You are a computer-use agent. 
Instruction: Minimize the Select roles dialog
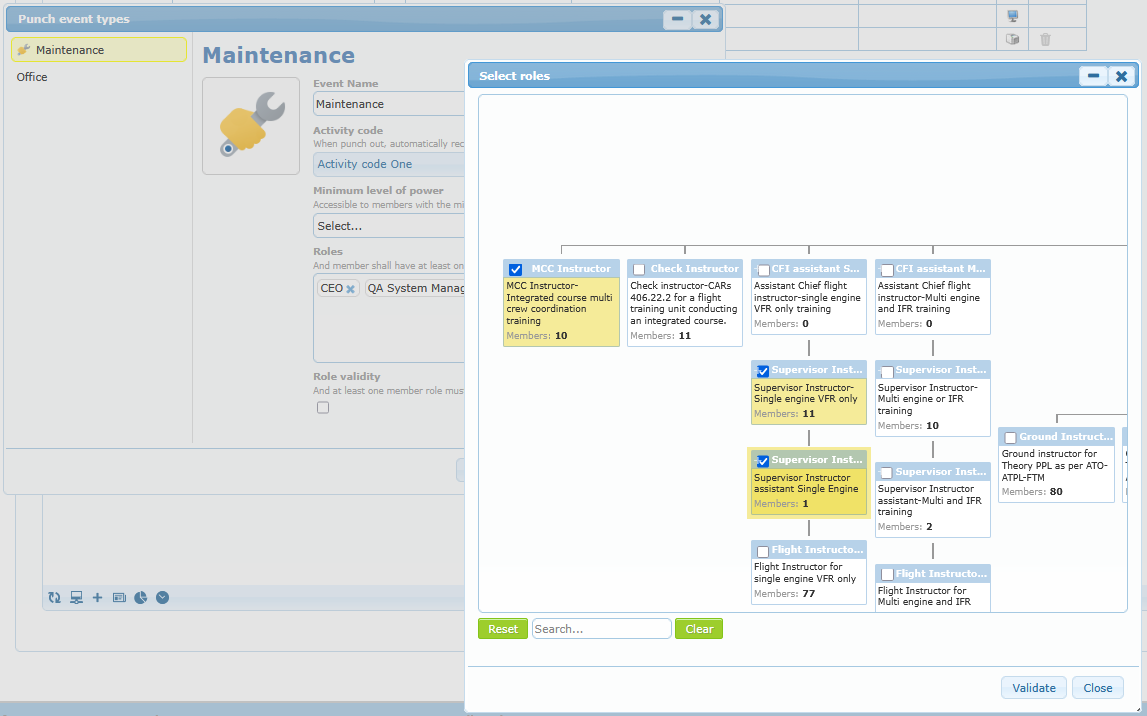1093,76
